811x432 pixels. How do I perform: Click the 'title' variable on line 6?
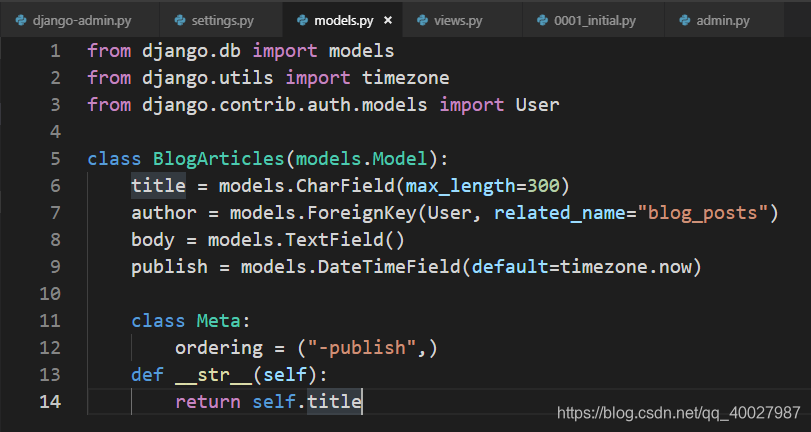158,186
